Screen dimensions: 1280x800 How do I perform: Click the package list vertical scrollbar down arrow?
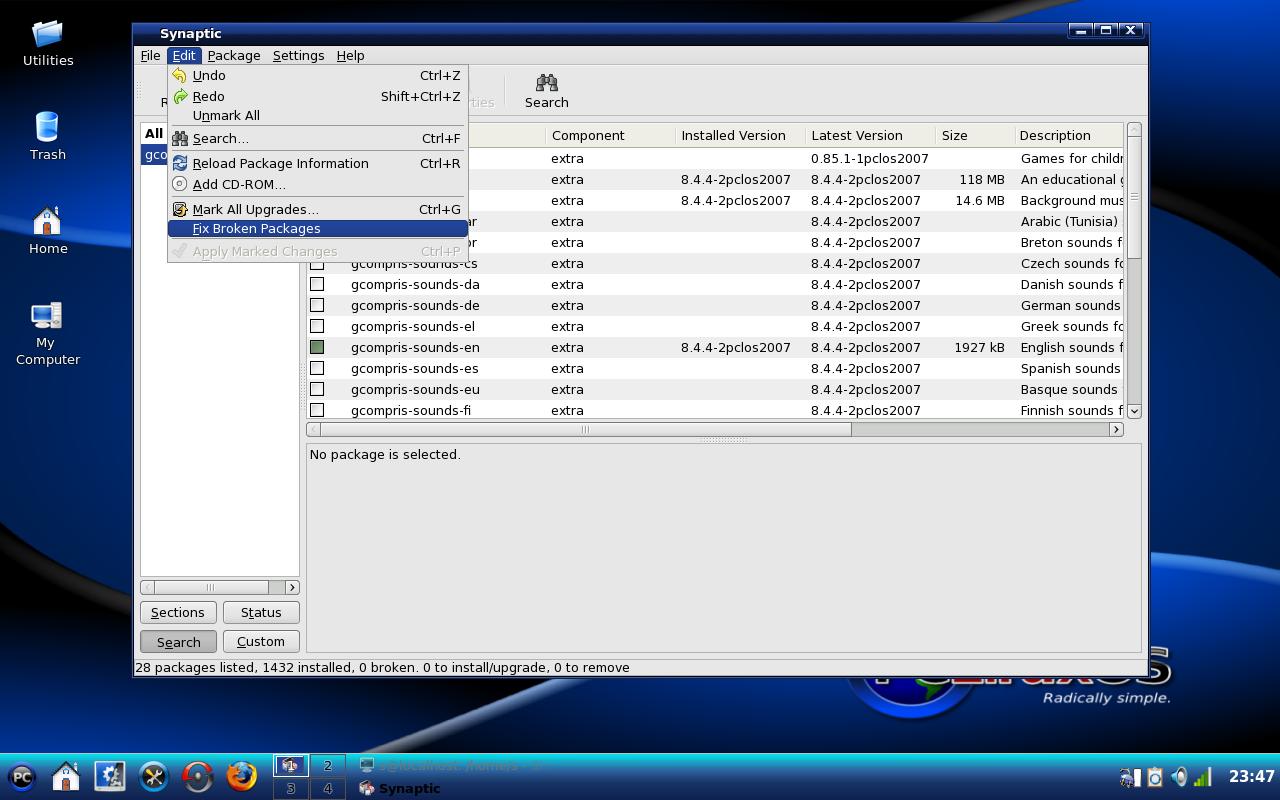pos(1134,411)
